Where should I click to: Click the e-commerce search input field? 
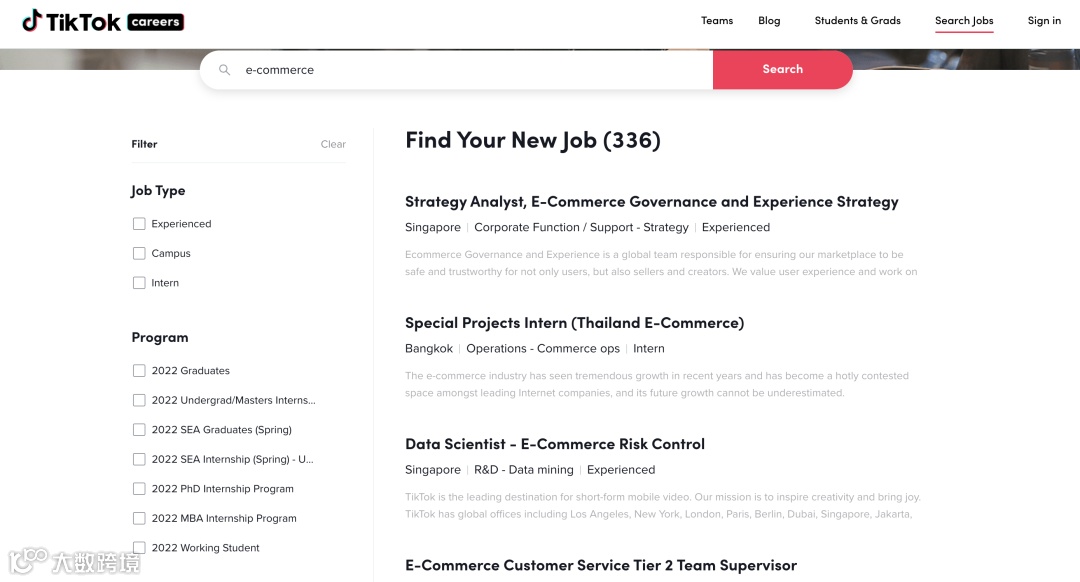pos(470,70)
